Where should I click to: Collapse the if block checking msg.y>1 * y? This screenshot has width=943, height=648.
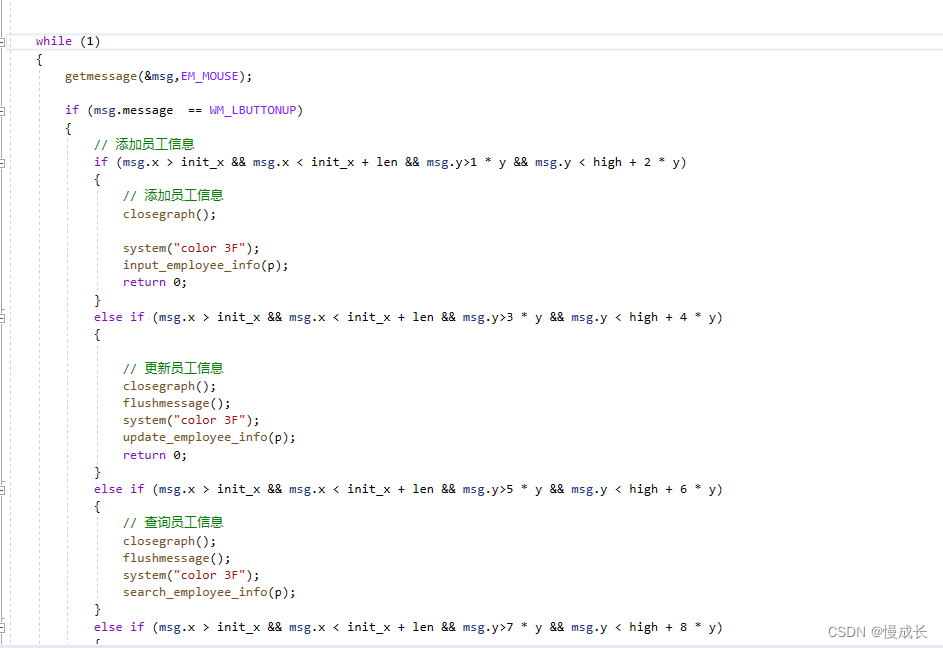point(2,163)
